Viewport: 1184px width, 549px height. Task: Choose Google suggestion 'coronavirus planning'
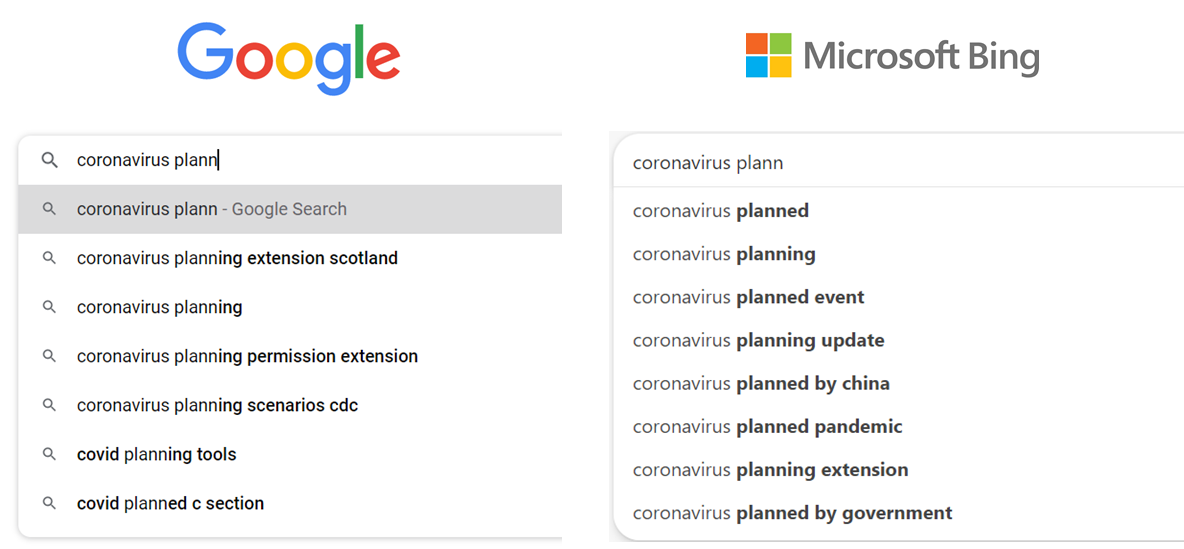pos(160,307)
